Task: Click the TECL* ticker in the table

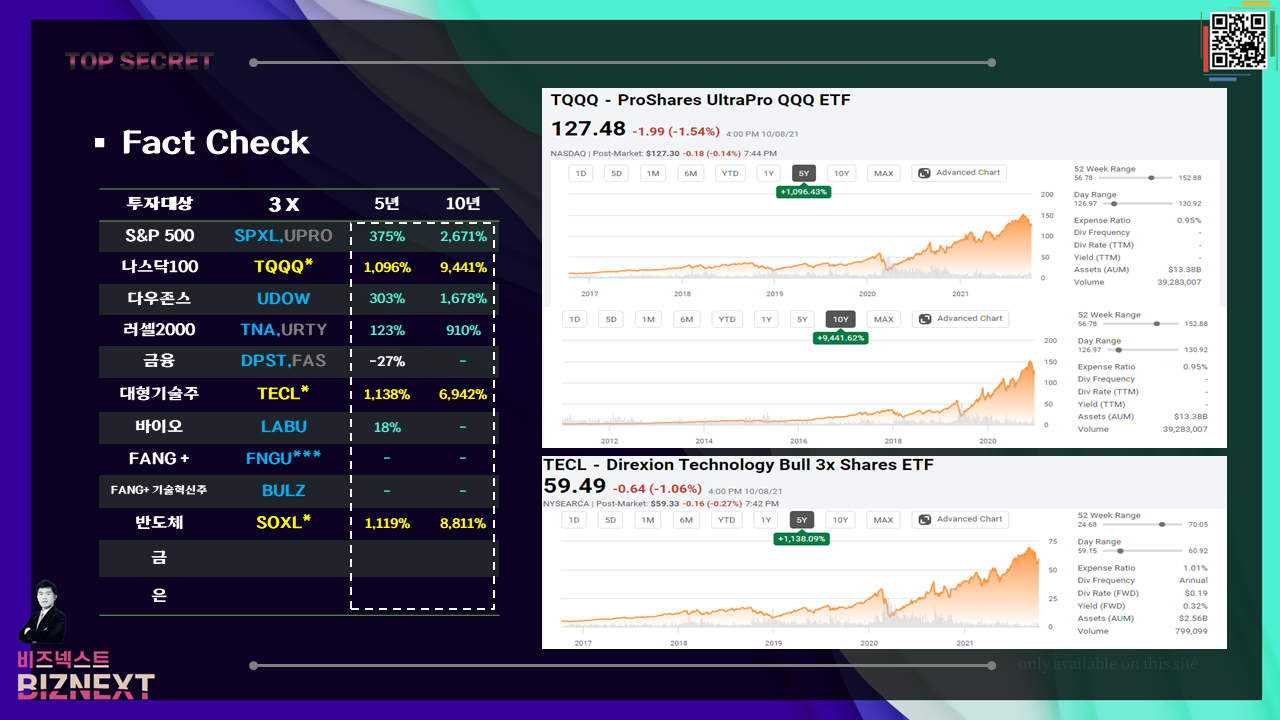Action: [283, 393]
